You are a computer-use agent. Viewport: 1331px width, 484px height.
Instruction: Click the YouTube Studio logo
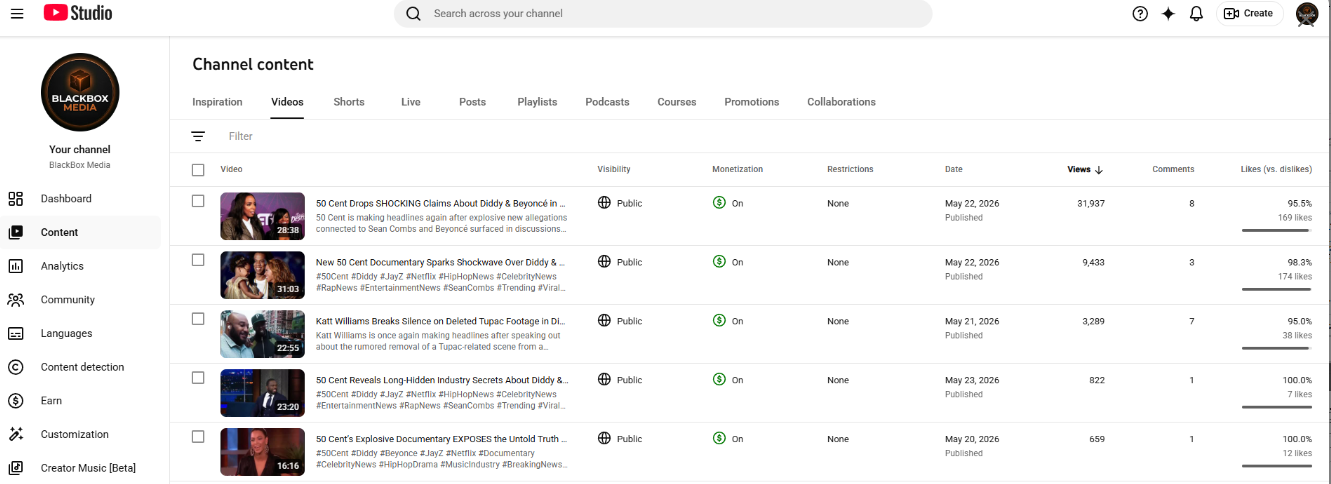pyautogui.click(x=78, y=13)
